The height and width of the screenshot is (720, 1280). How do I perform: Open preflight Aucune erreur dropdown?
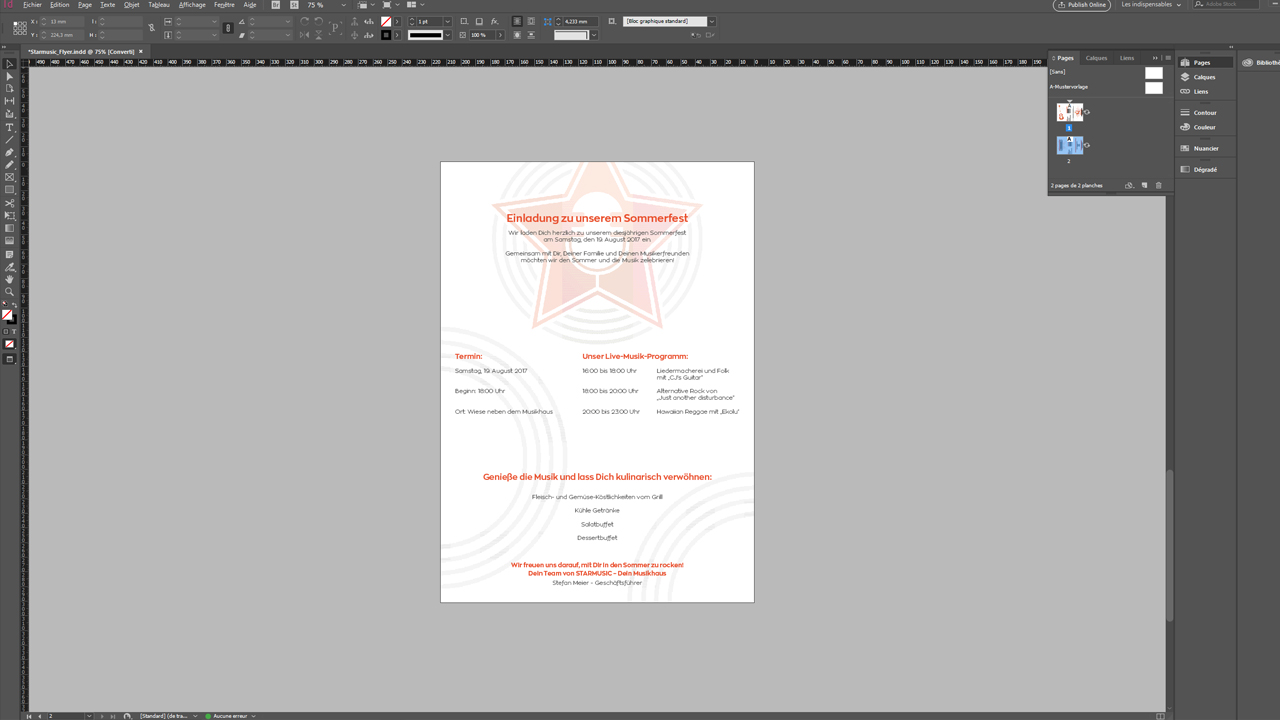coord(254,716)
